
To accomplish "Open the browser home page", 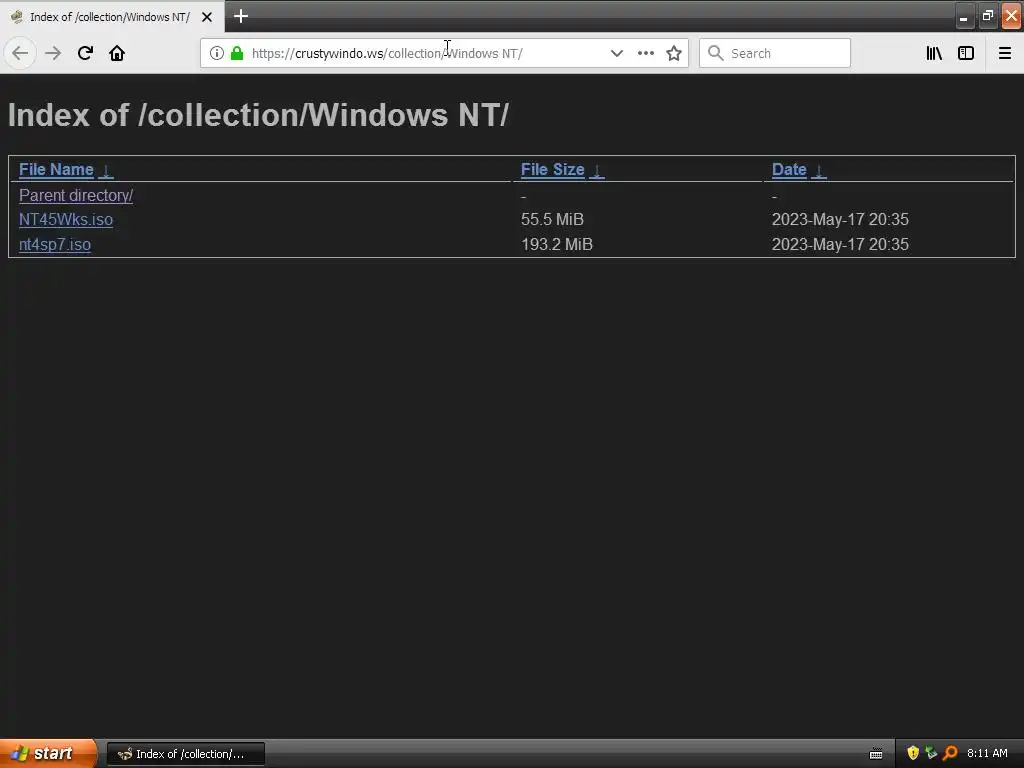I will tap(117, 53).
